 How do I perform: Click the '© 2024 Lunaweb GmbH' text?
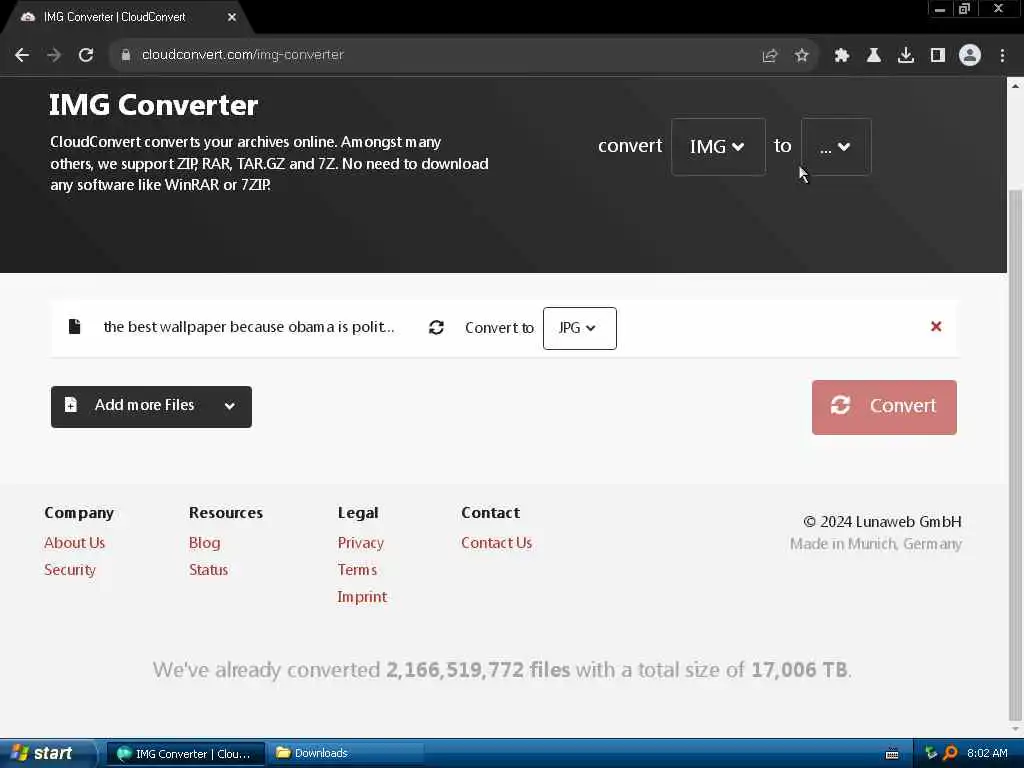point(882,522)
